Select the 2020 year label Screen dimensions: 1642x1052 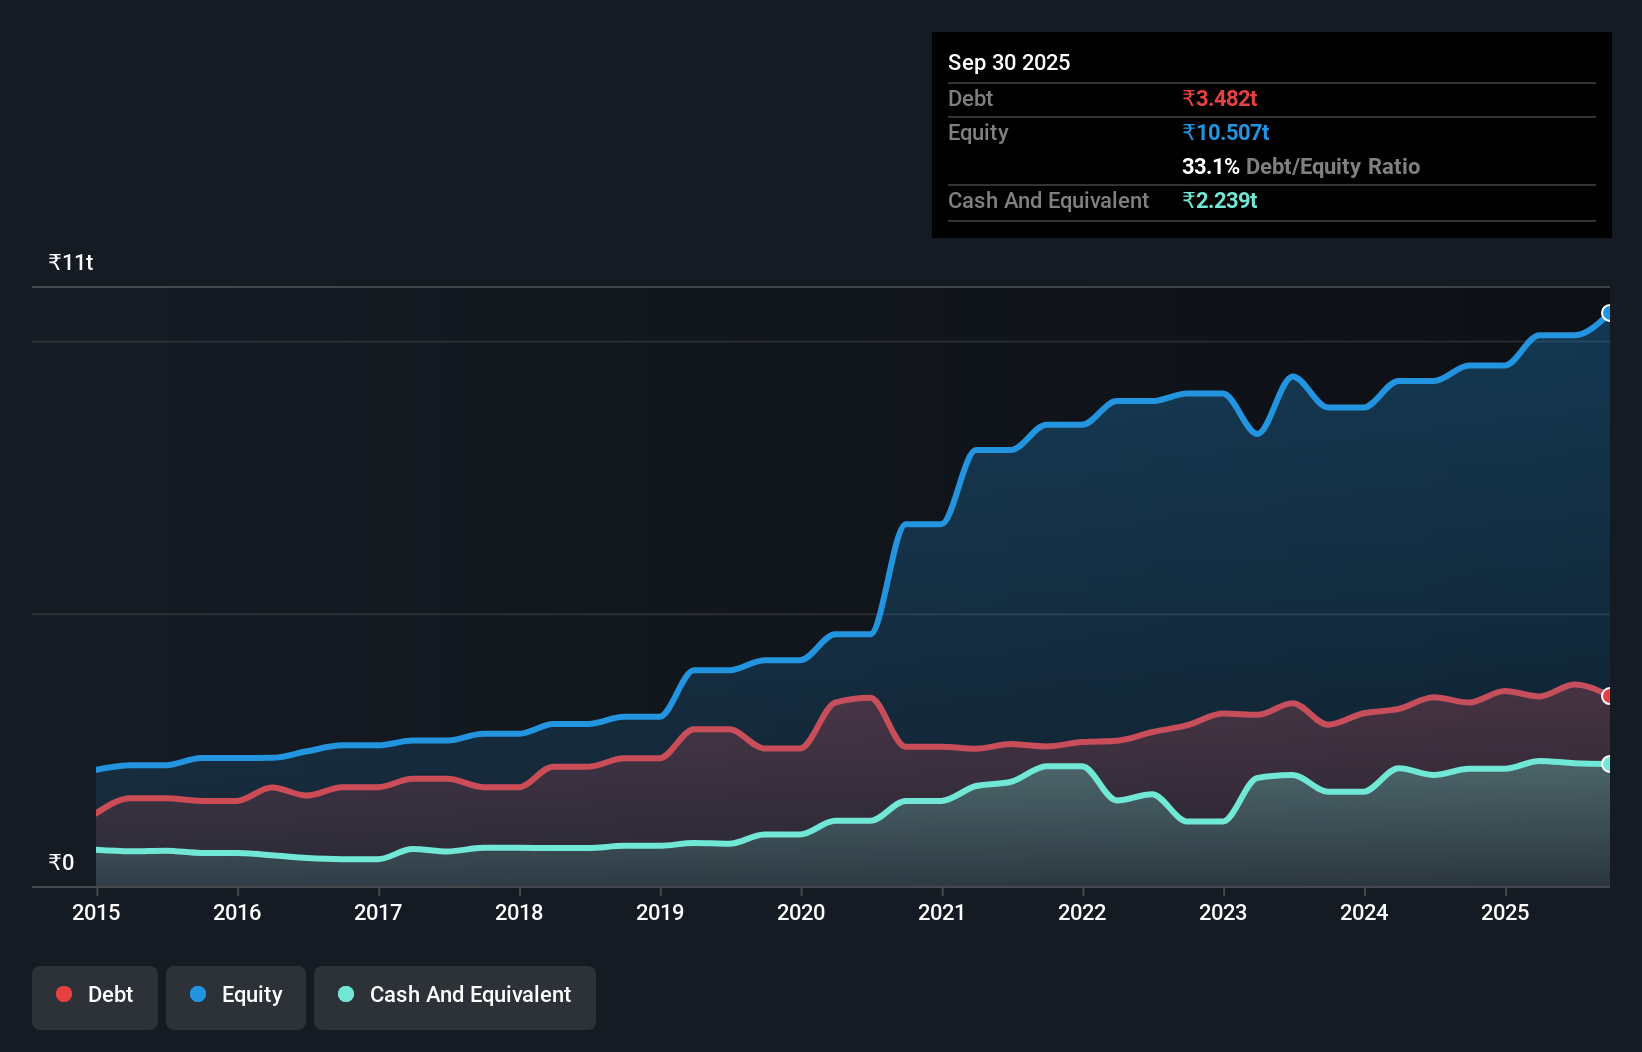click(x=801, y=913)
